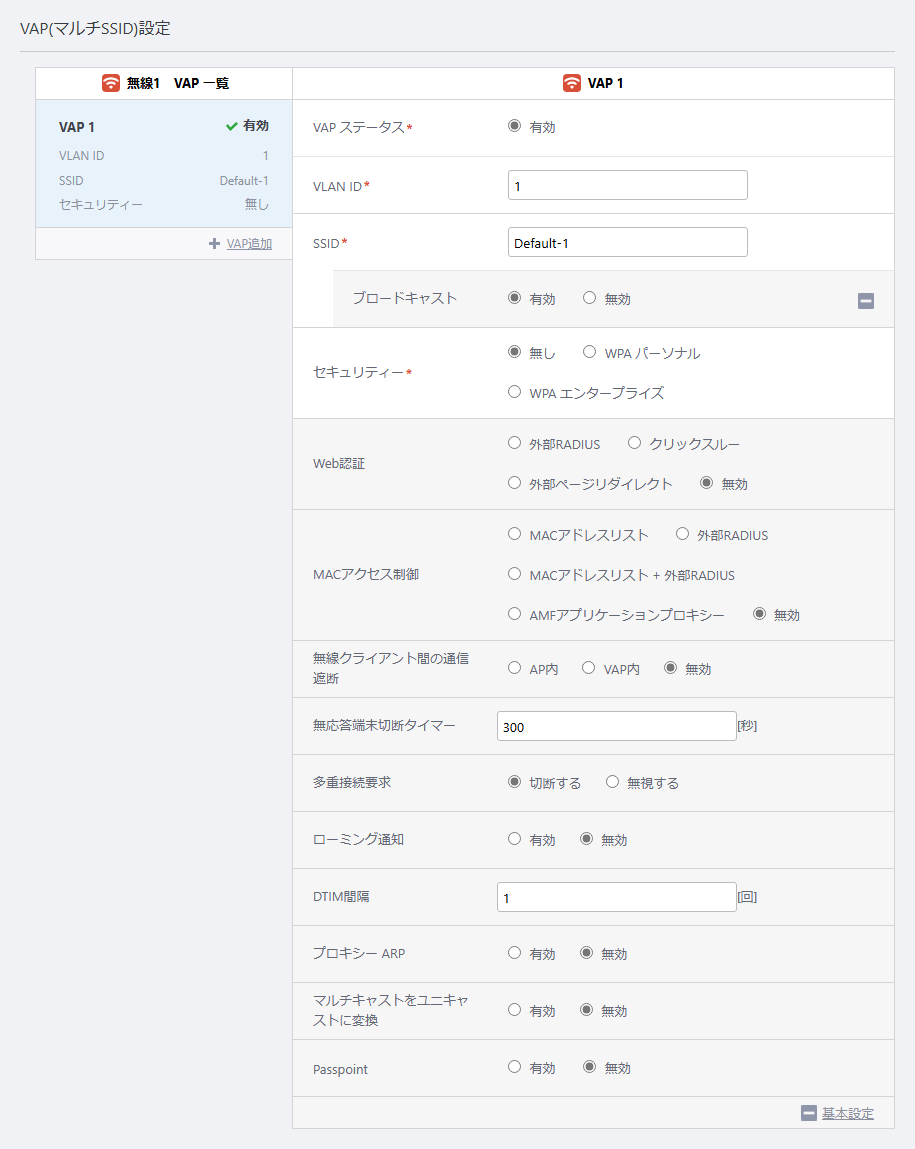Select MACアドレスリスト + 外部RADIUS radio
This screenshot has width=915, height=1149.
pos(514,574)
